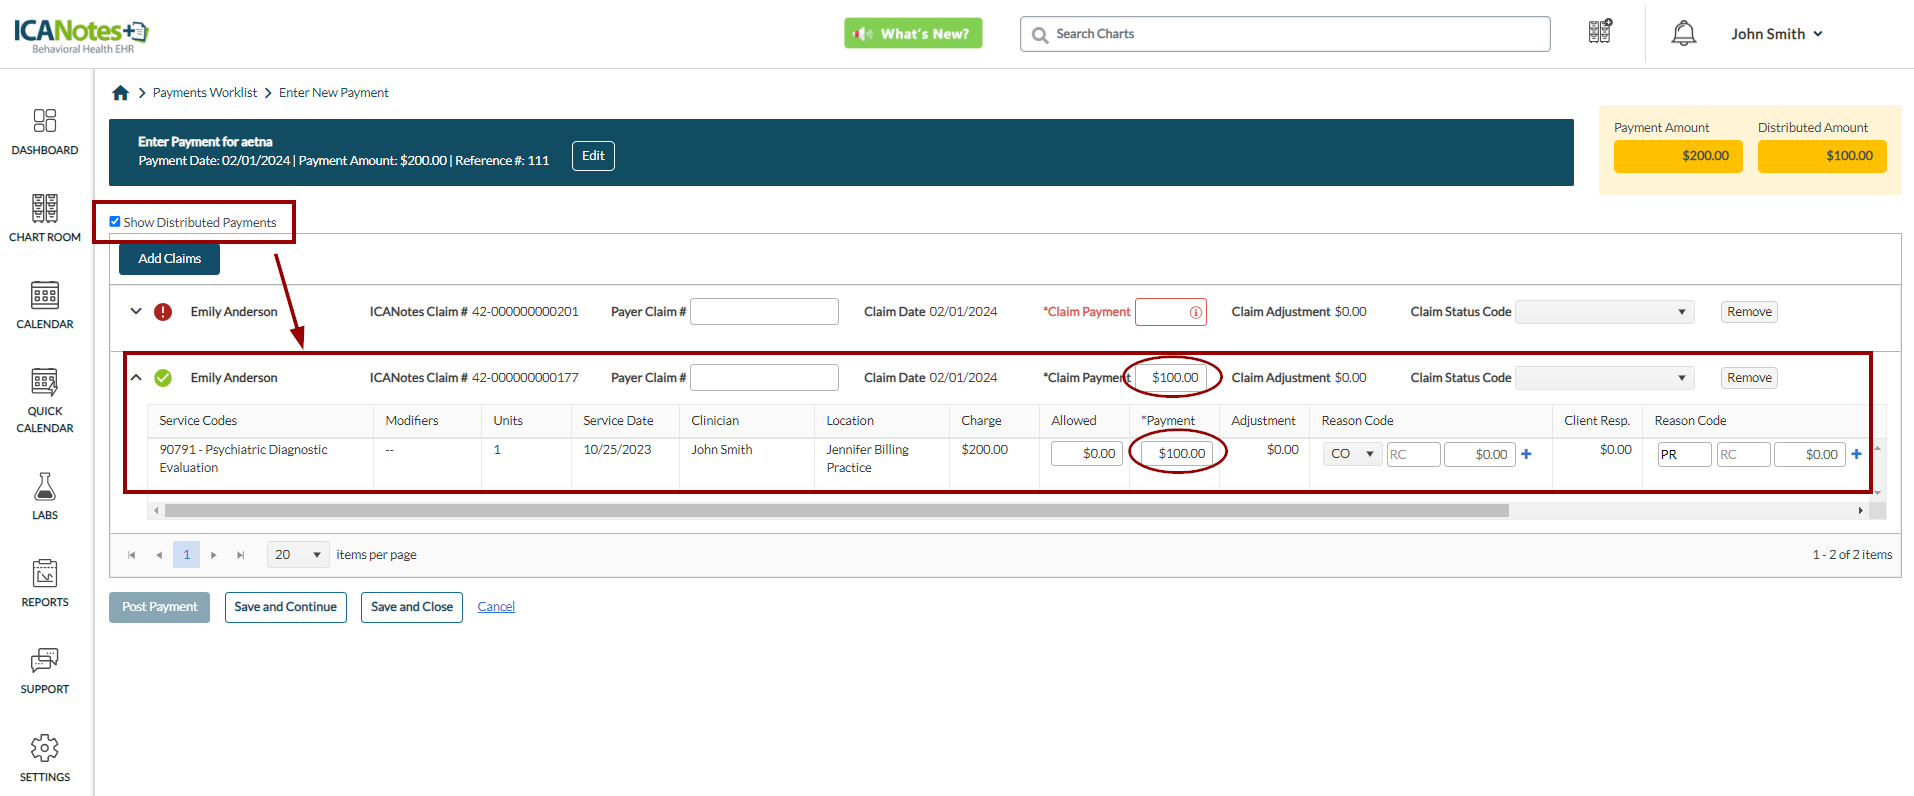Image resolution: width=1914 pixels, height=796 pixels.
Task: Open the CO group code dropdown
Action: [x=1353, y=454]
